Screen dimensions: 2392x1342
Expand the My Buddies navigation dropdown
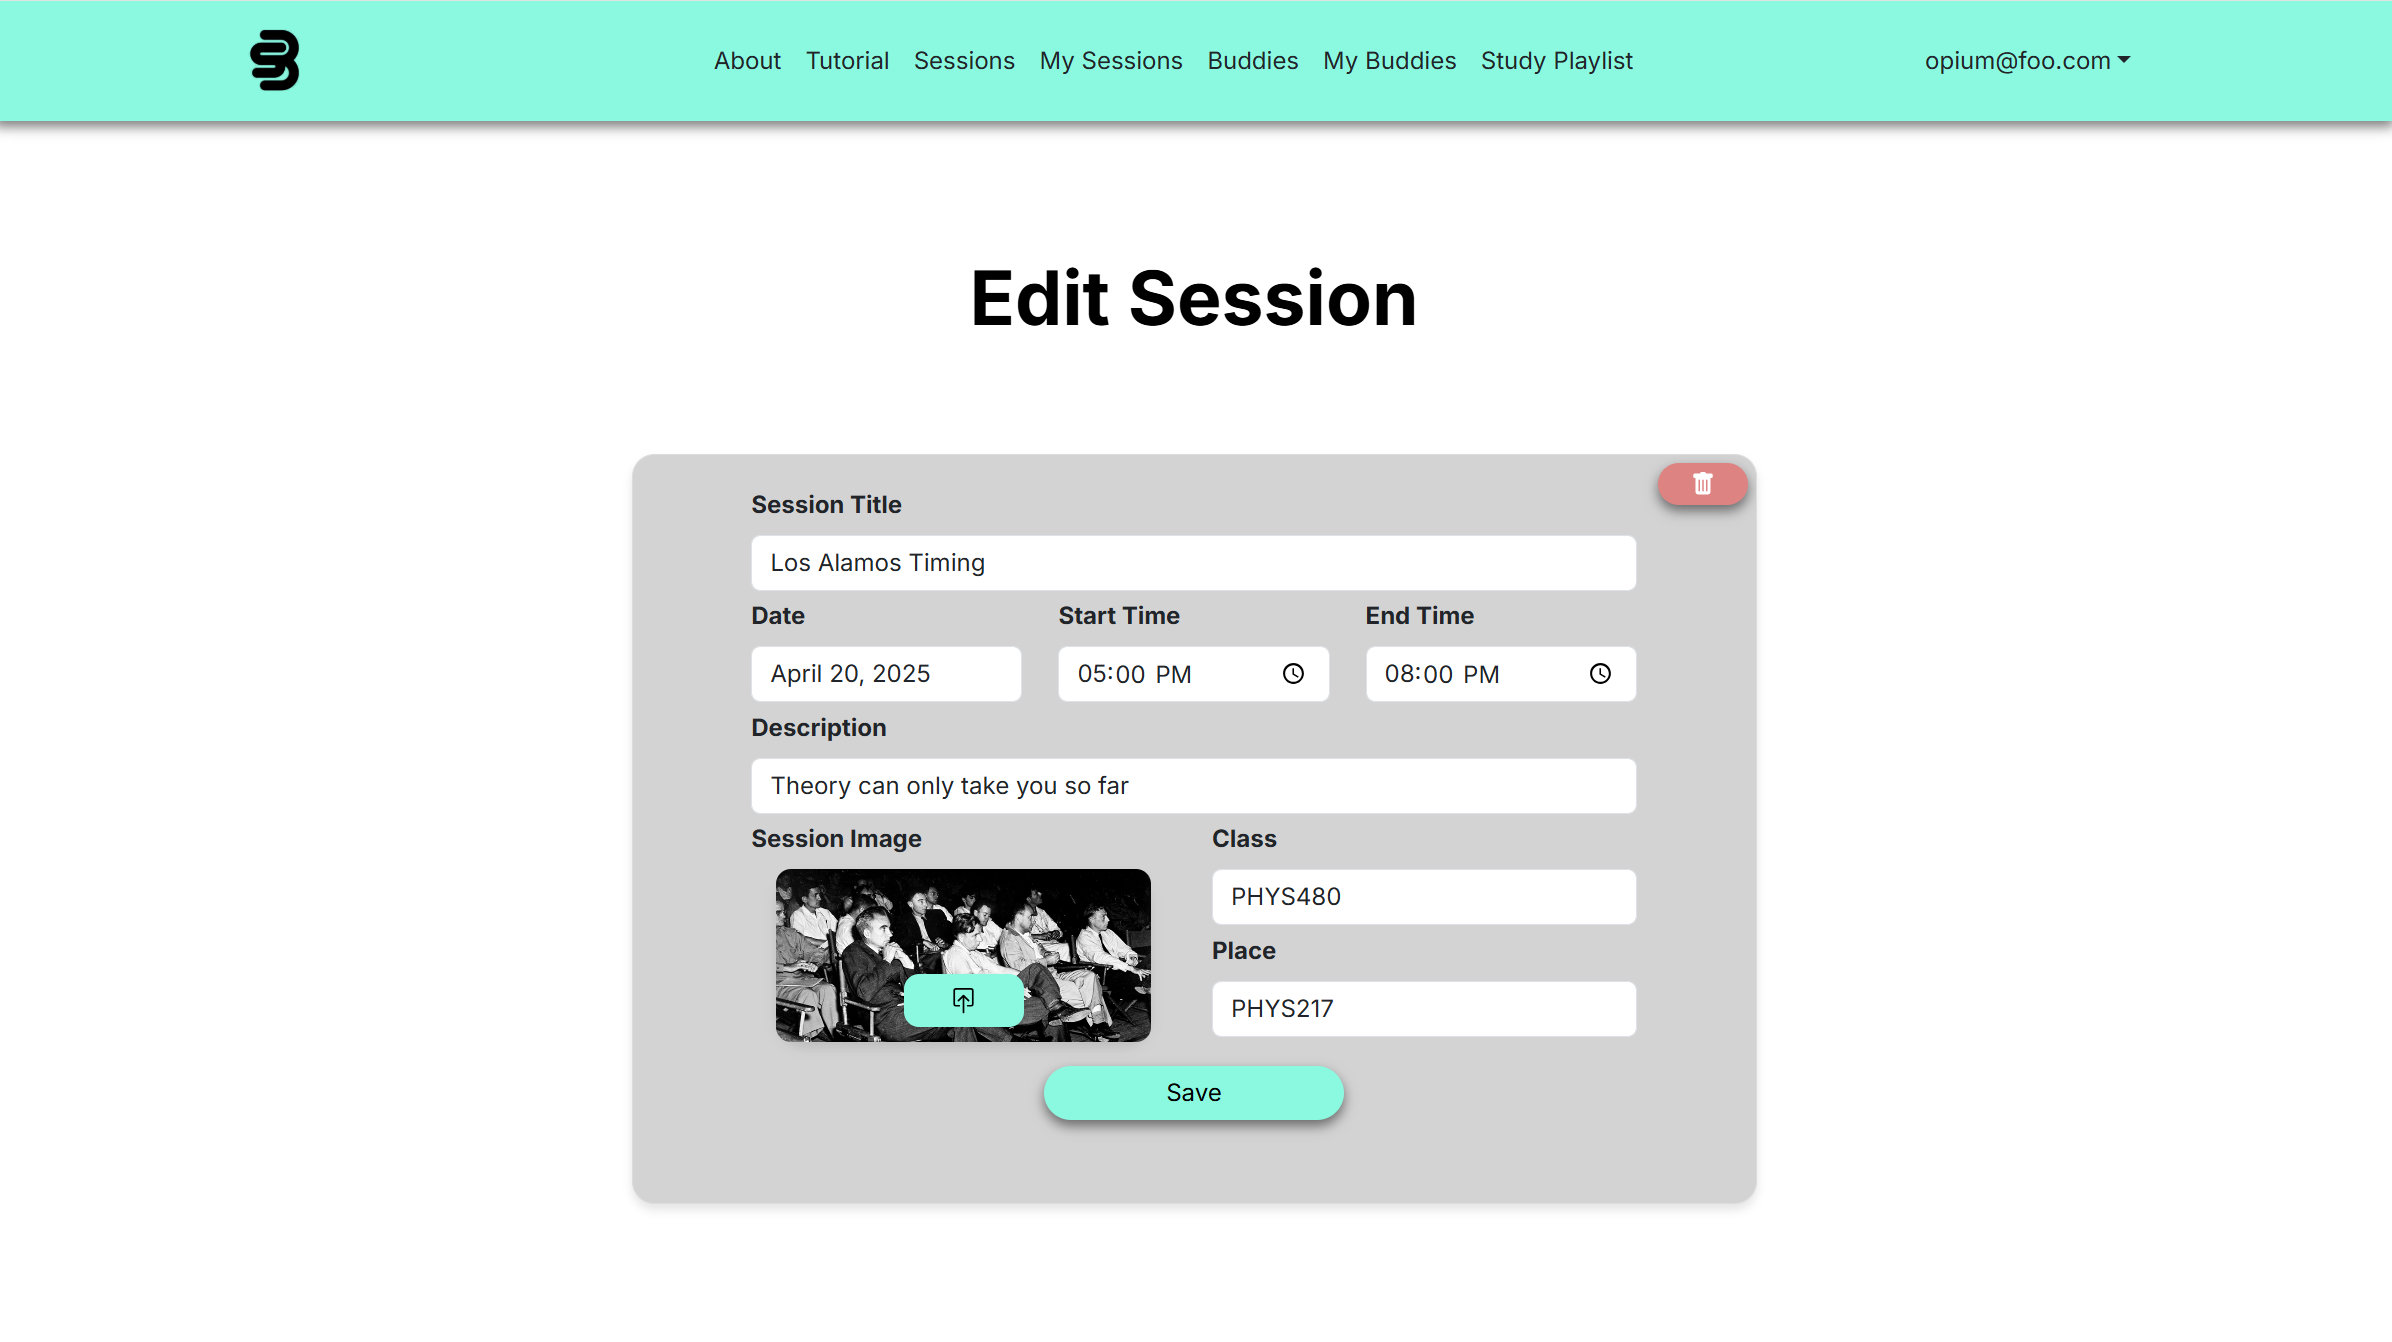coord(1388,61)
